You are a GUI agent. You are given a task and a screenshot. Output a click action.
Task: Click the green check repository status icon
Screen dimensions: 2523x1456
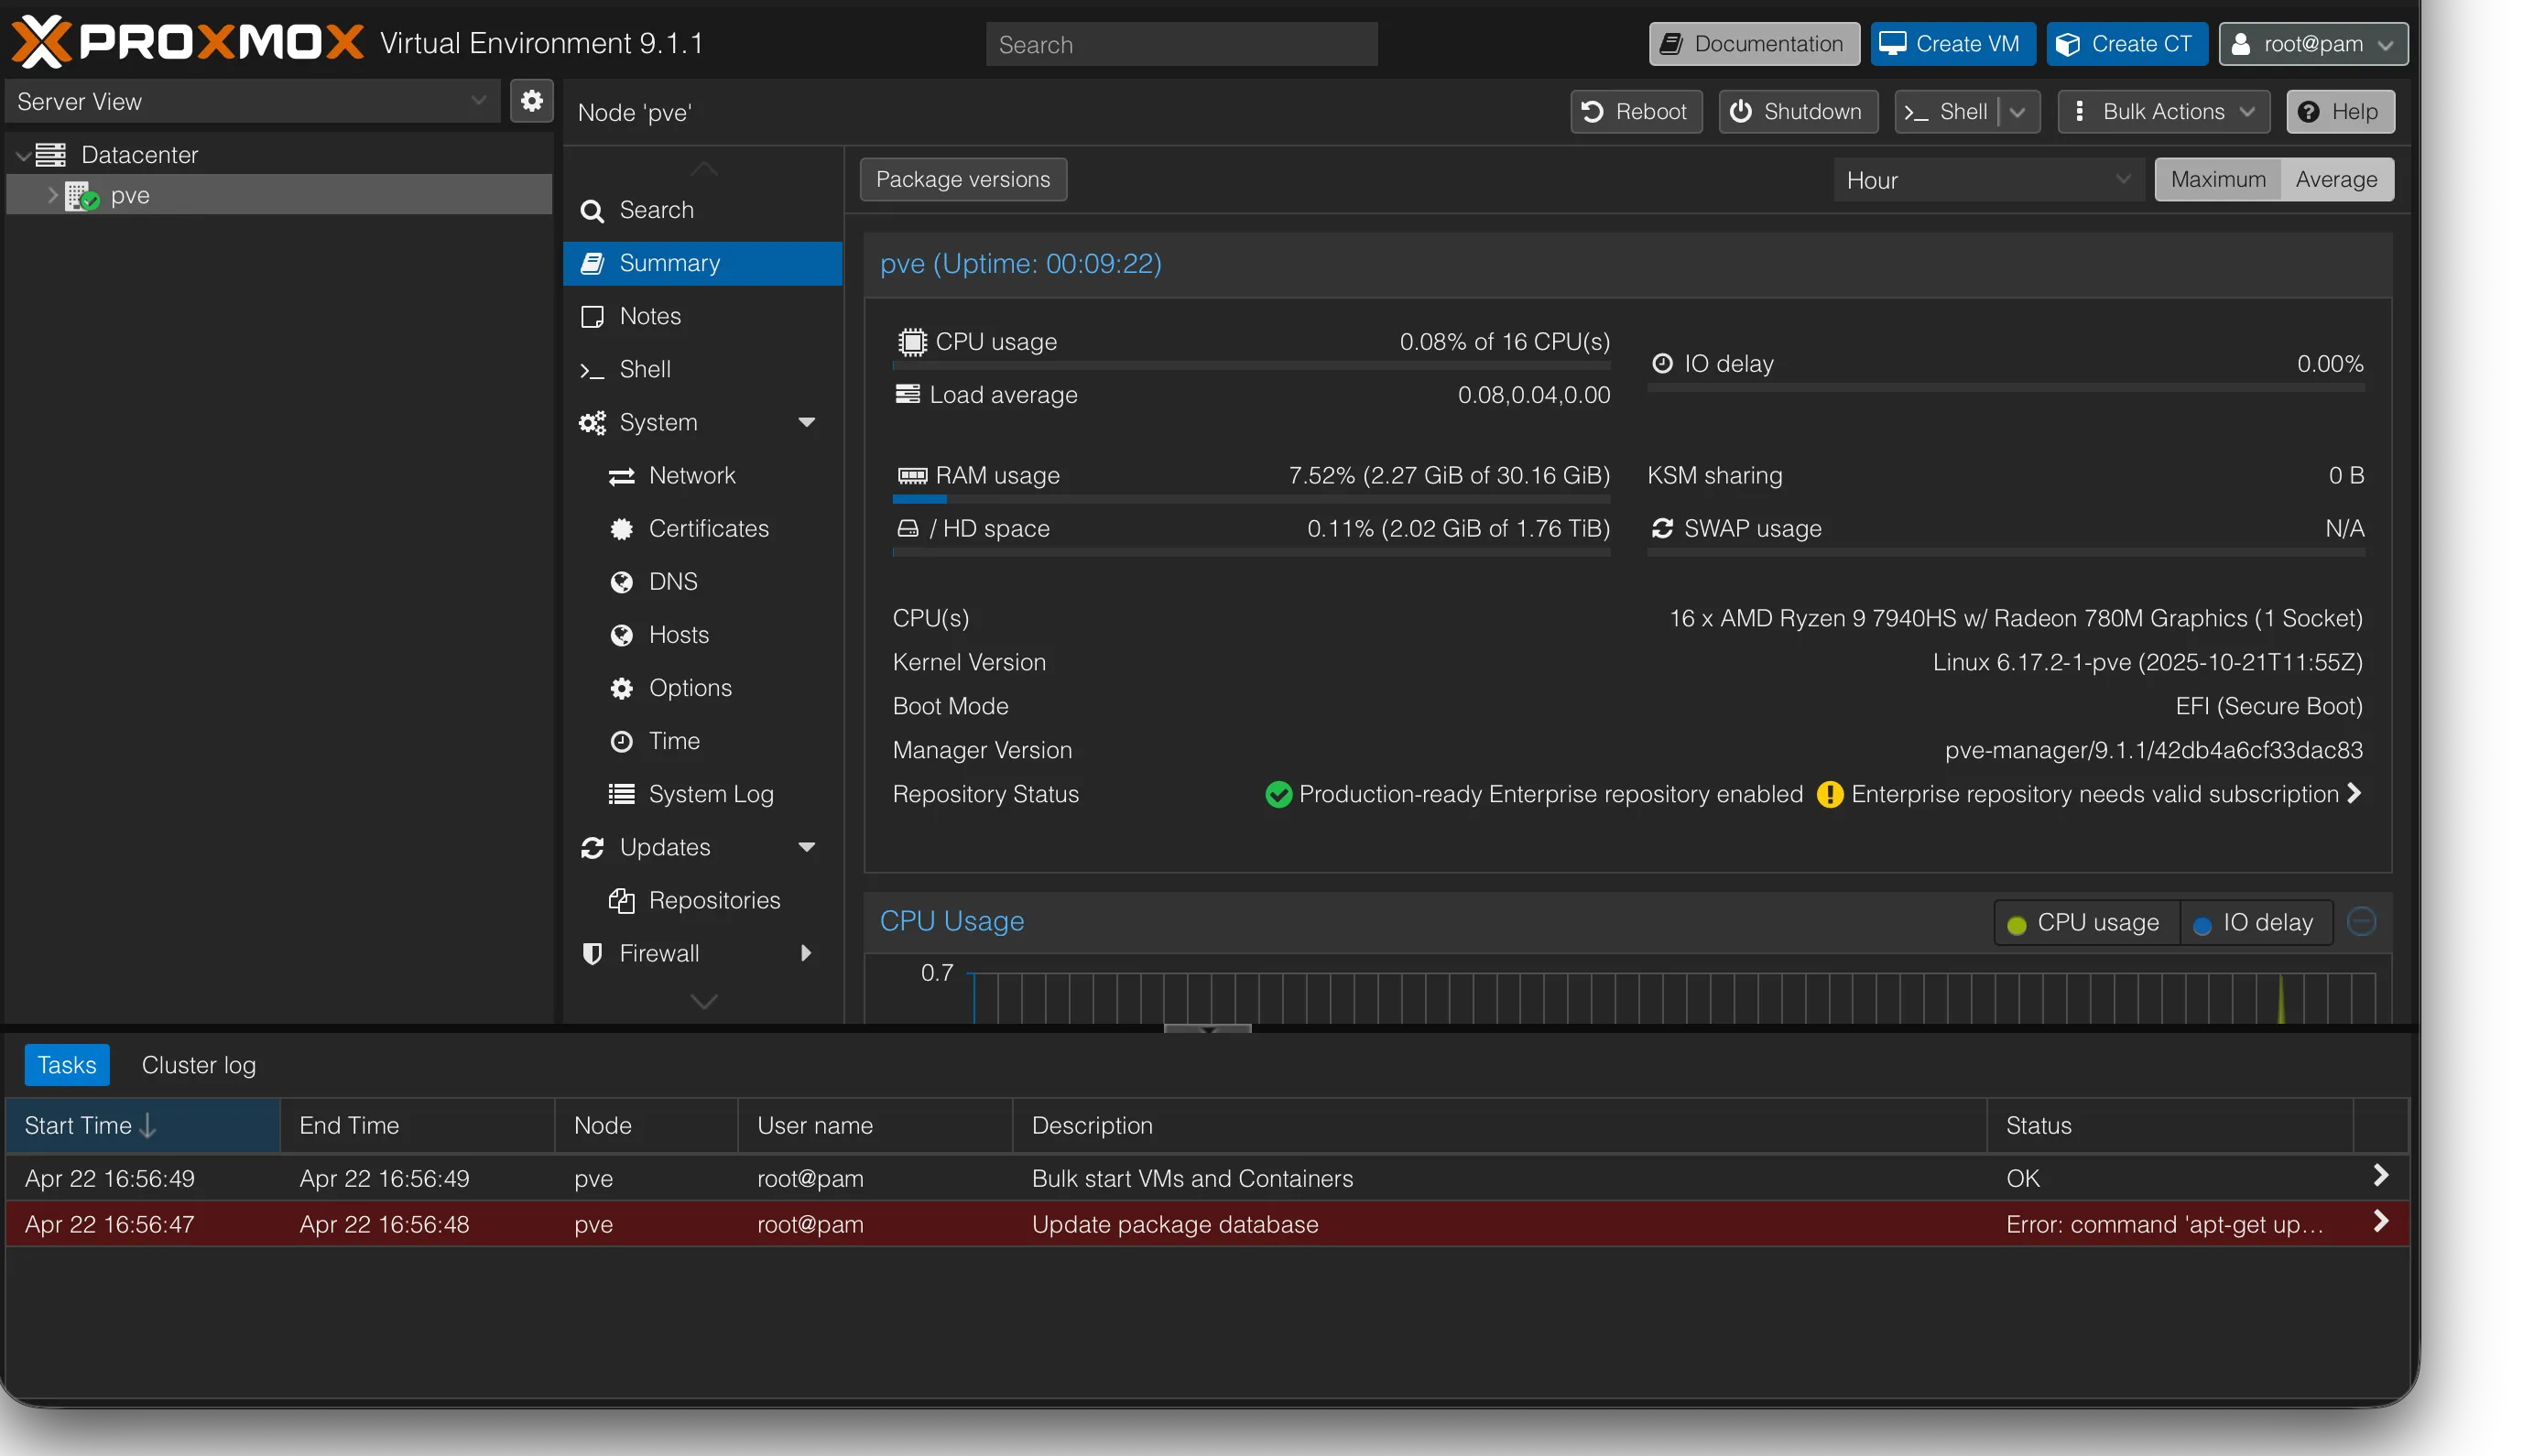[1278, 794]
